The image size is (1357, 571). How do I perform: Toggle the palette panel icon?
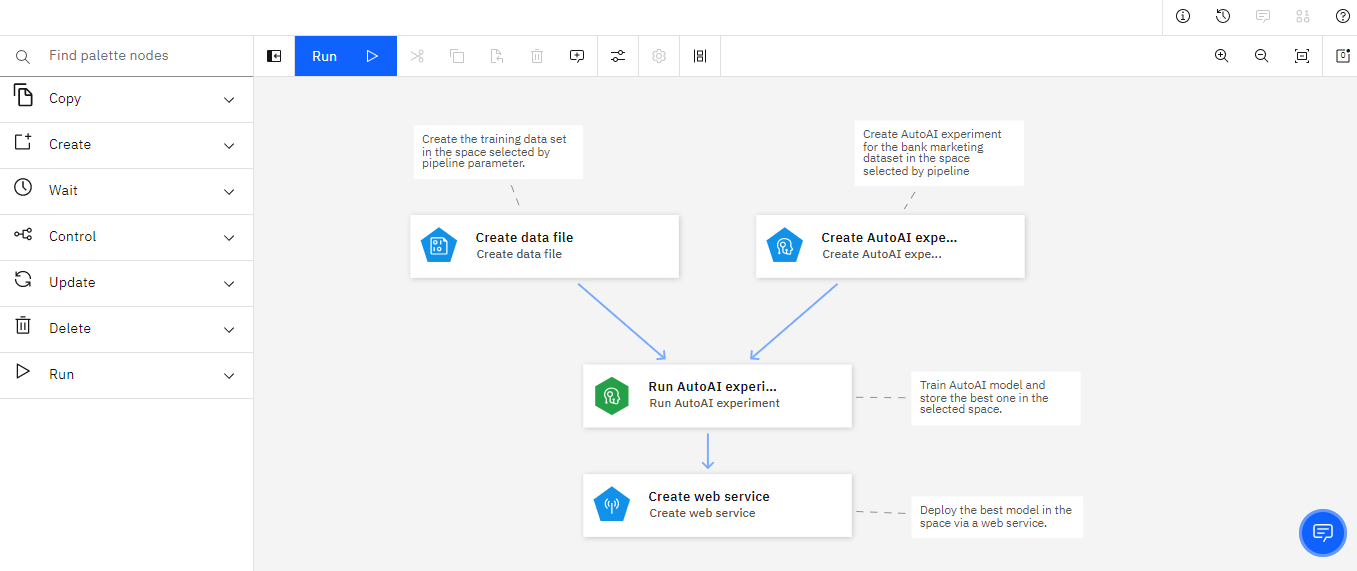274,56
